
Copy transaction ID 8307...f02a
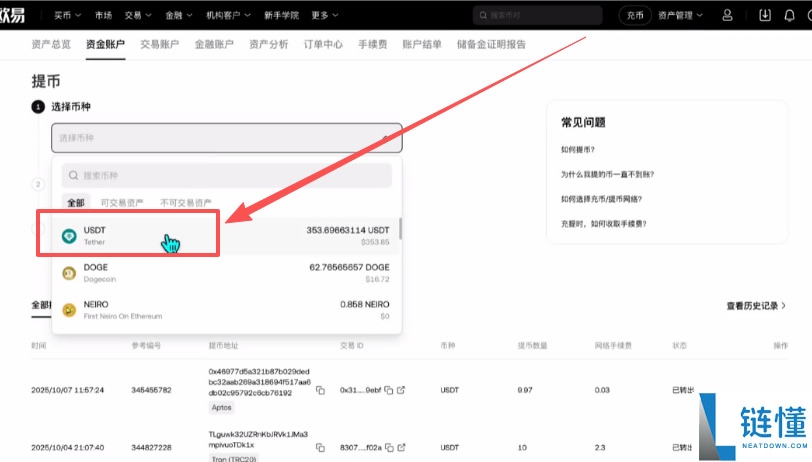389,447
